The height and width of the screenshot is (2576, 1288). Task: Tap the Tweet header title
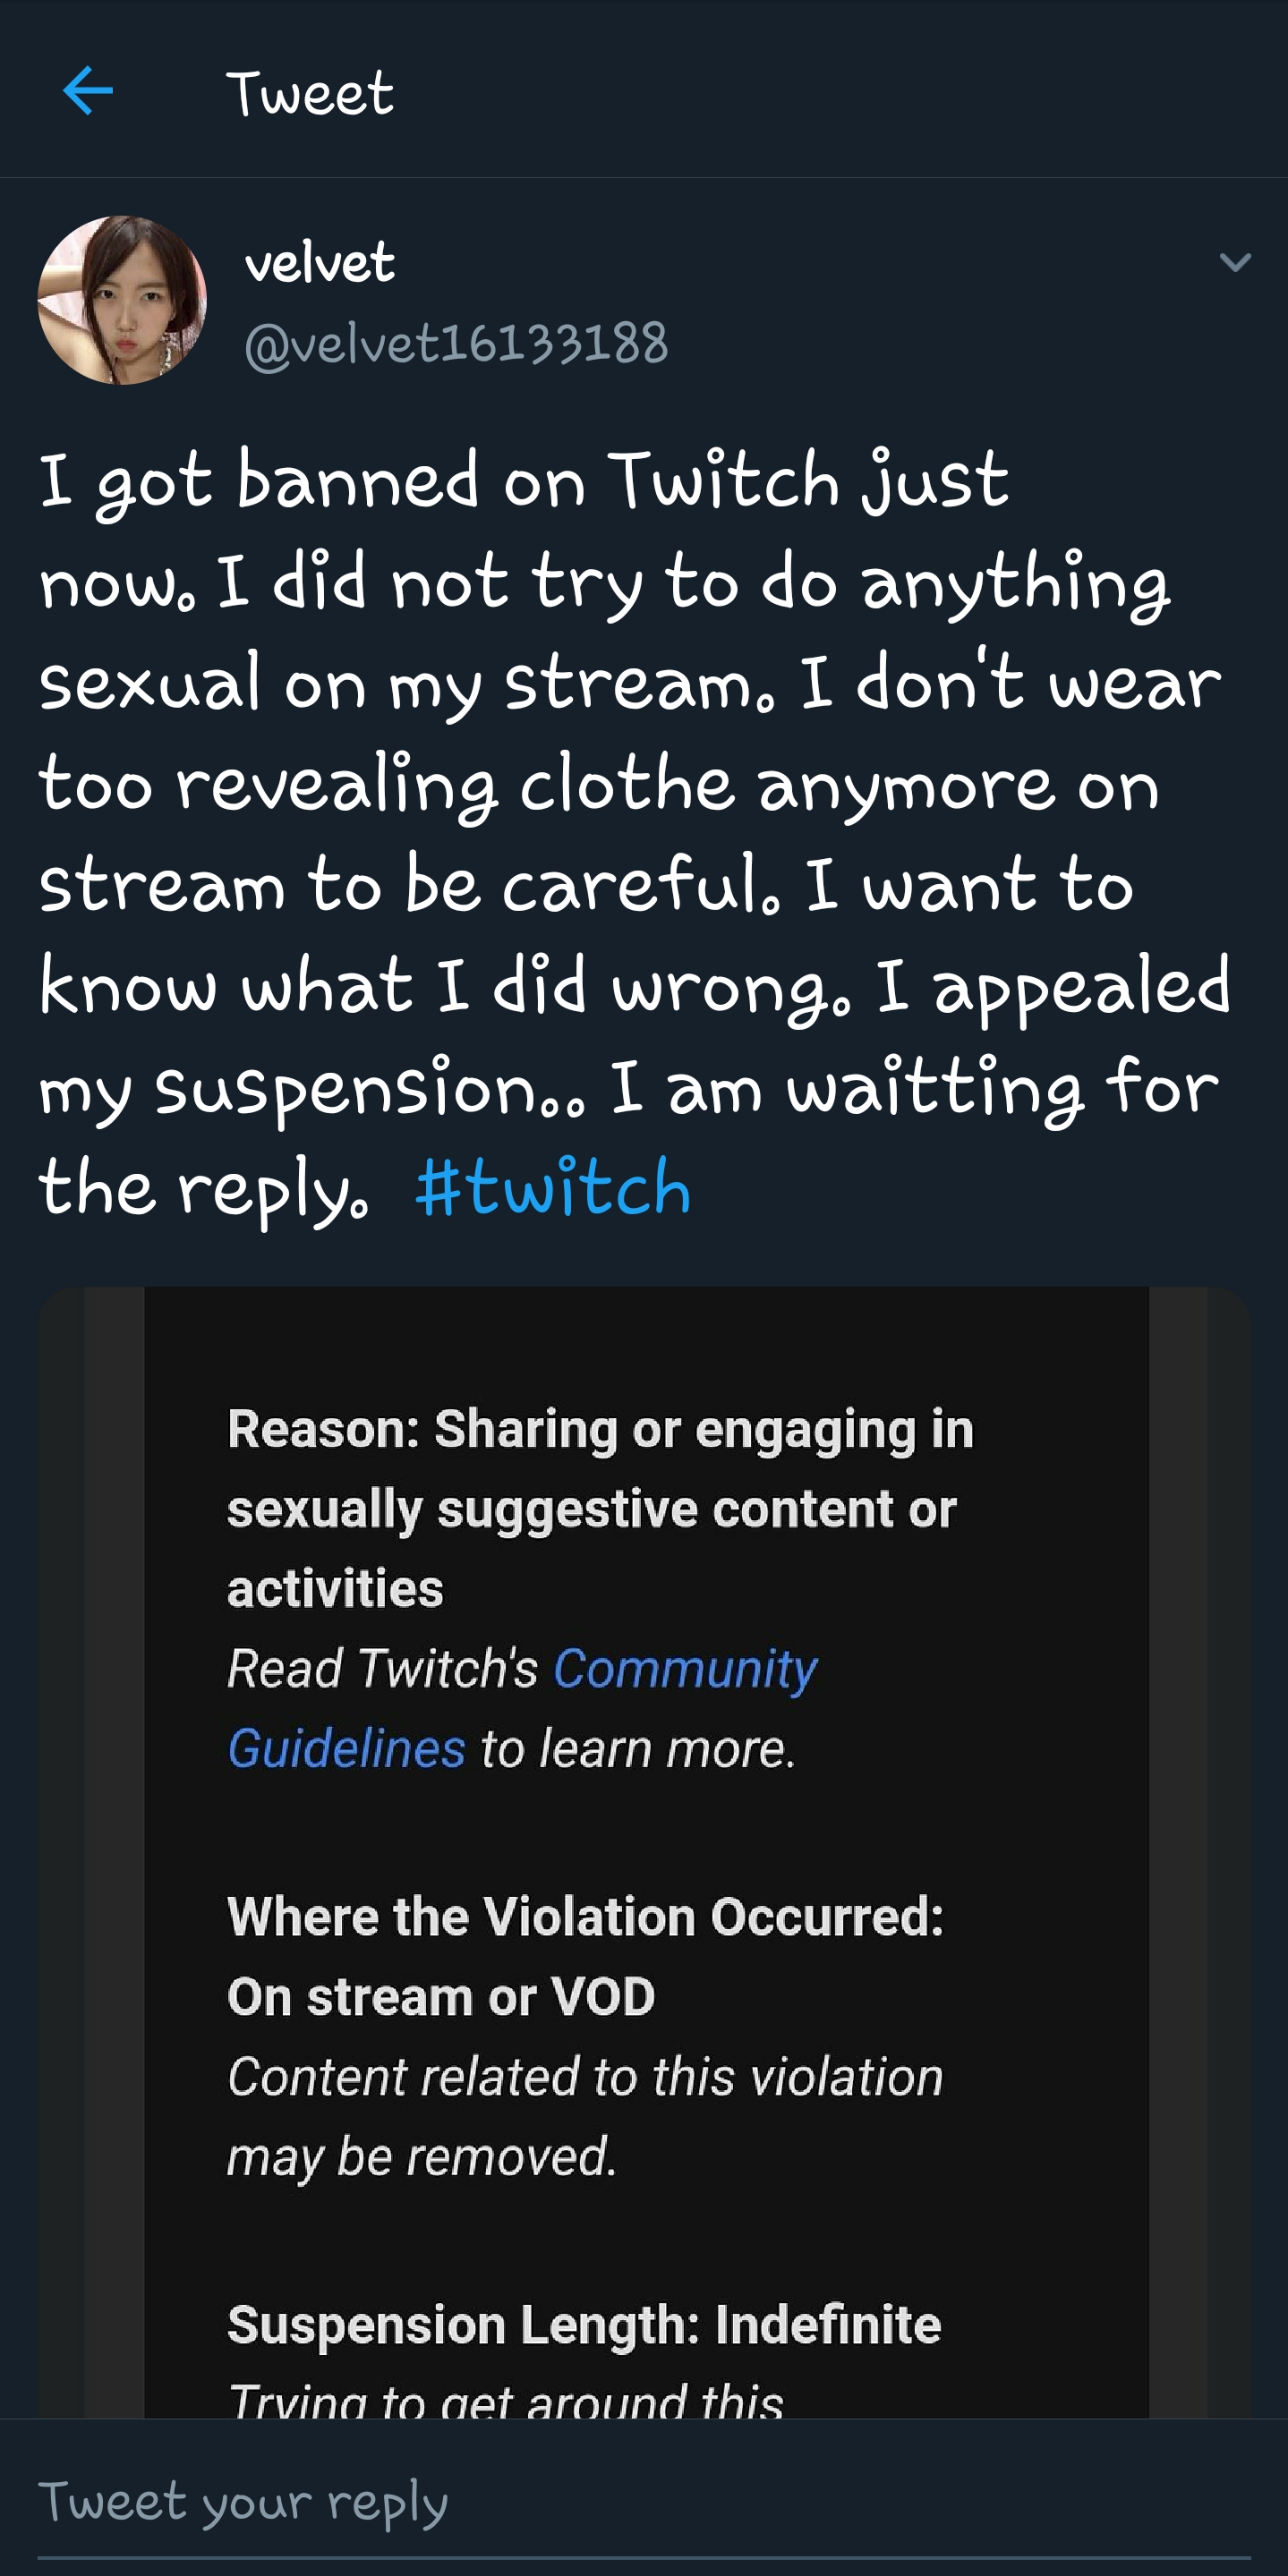[x=310, y=94]
